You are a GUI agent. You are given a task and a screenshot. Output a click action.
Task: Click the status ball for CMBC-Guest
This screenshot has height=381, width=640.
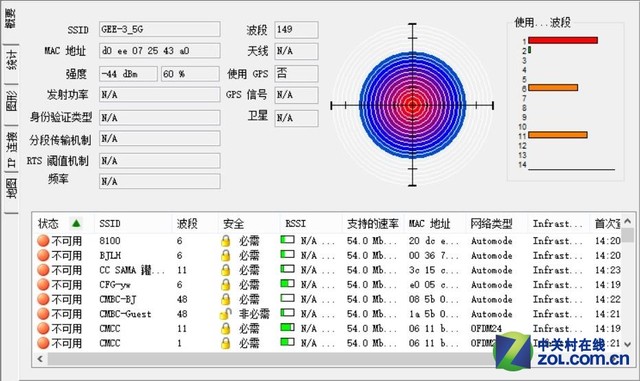click(43, 314)
